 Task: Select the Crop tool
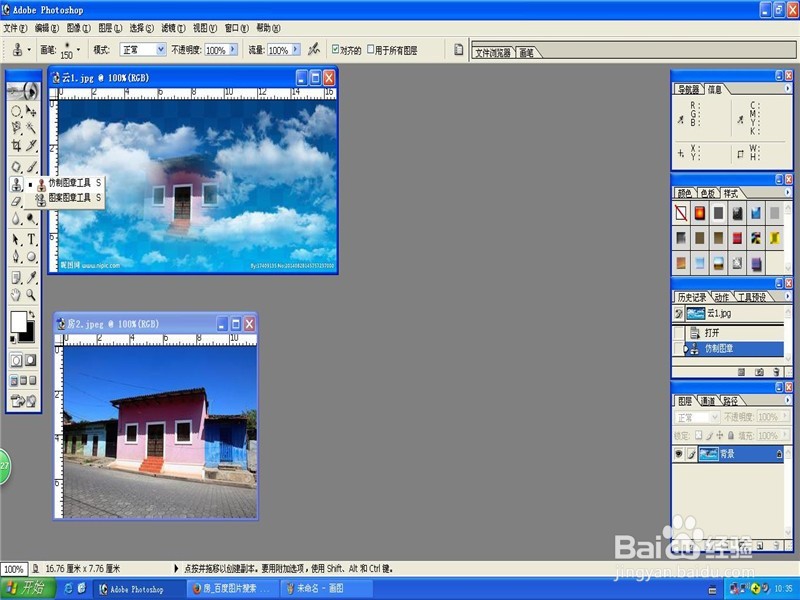coord(16,145)
